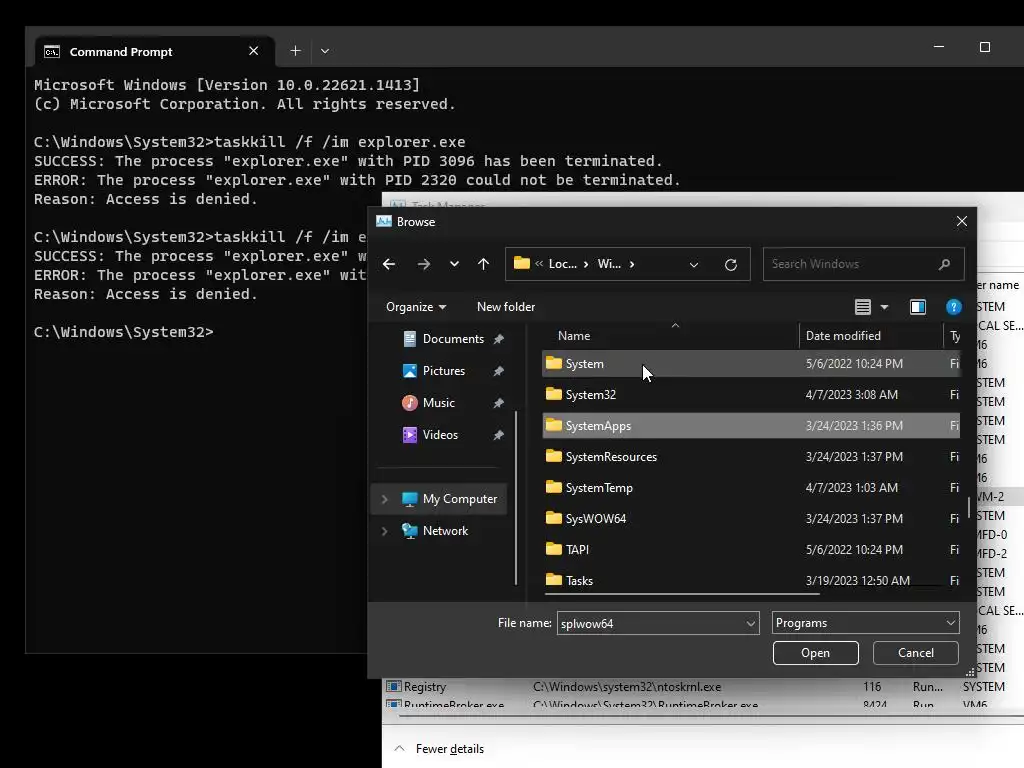Go back in the Browse dialog
The height and width of the screenshot is (768, 1024).
(x=389, y=264)
